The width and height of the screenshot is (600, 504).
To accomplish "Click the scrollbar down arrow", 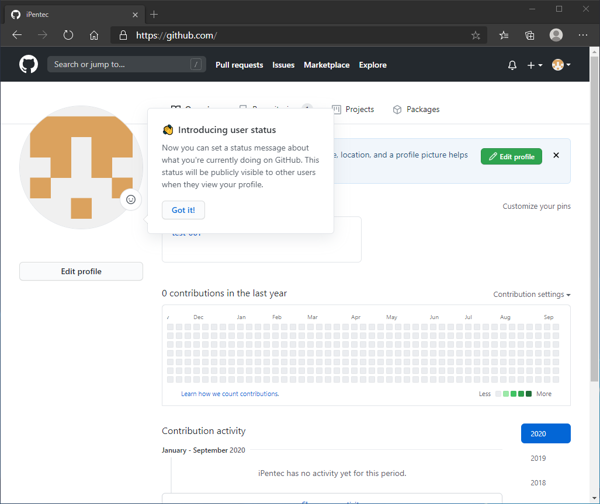I will 594,498.
